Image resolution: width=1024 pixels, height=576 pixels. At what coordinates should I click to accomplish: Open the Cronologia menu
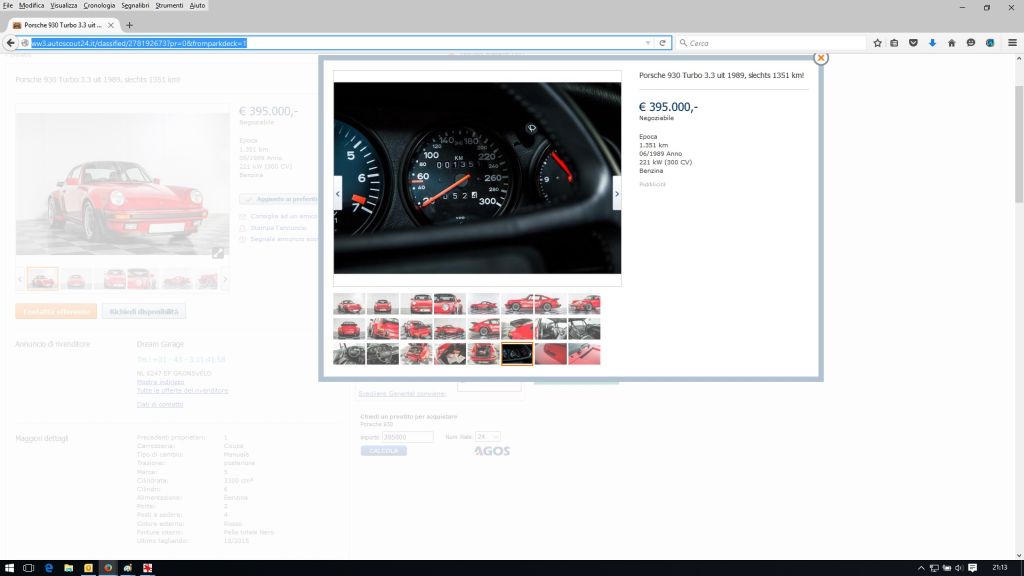point(99,5)
